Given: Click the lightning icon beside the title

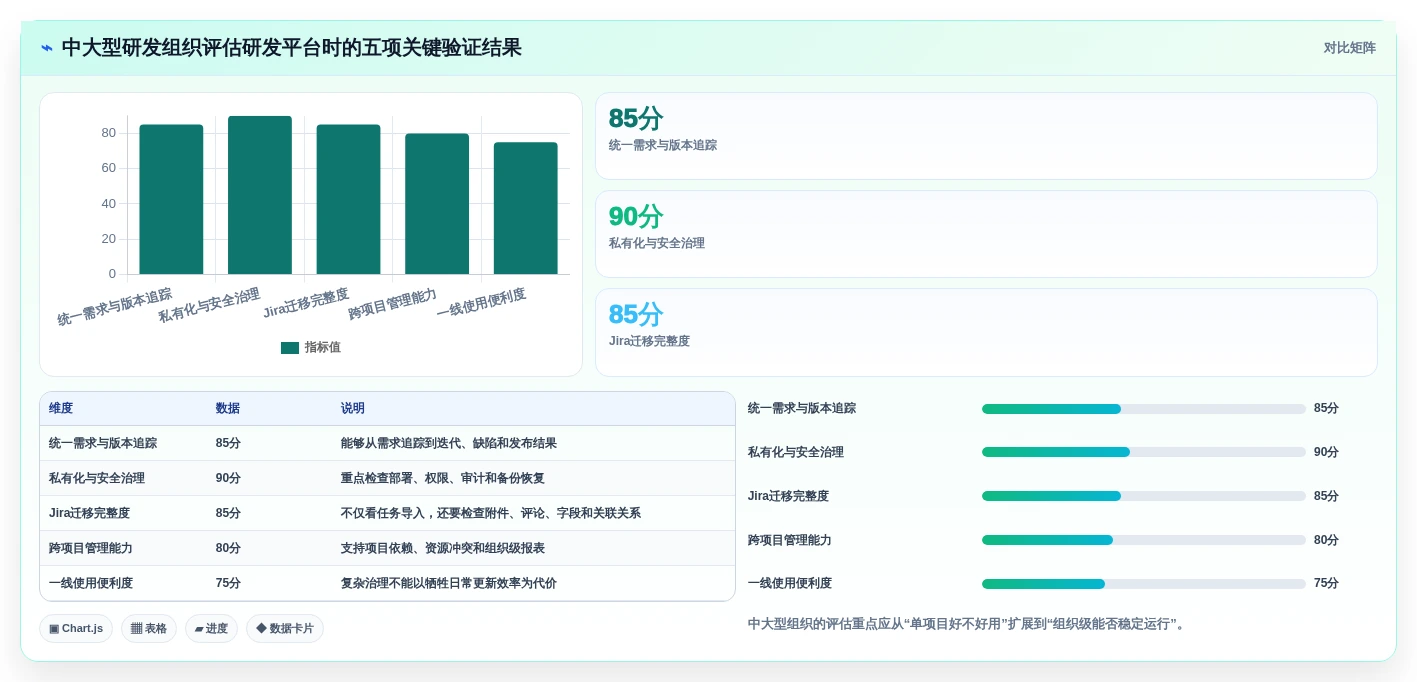Looking at the screenshot, I should [47, 48].
